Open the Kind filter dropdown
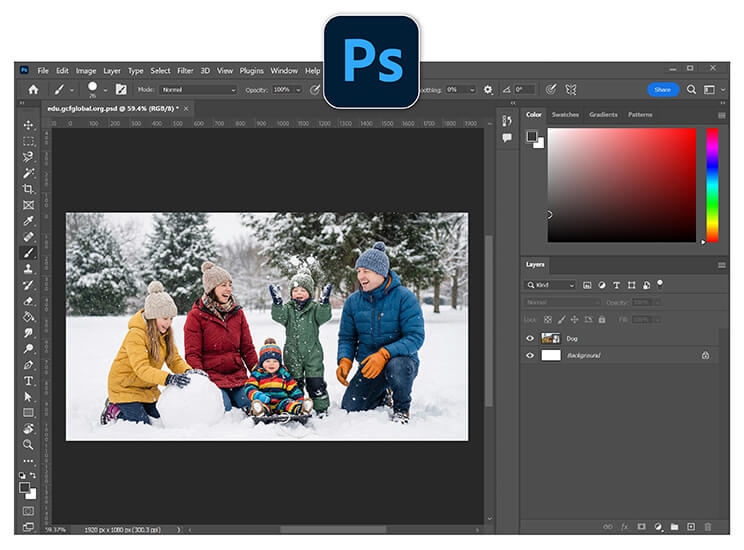This screenshot has width=744, height=550. 550,285
